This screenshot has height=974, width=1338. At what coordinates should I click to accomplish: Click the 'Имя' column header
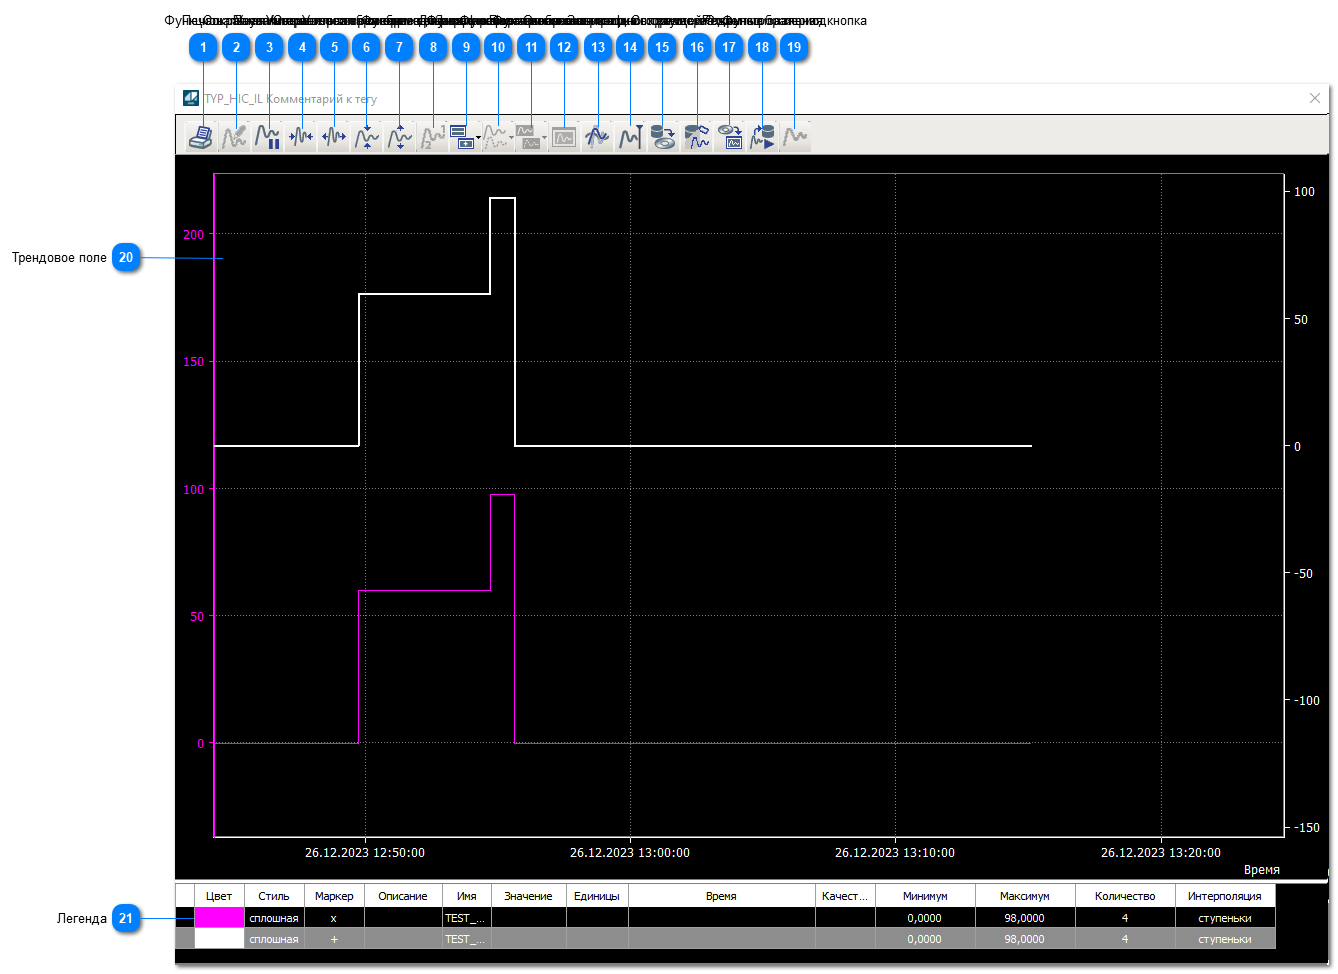coord(467,896)
